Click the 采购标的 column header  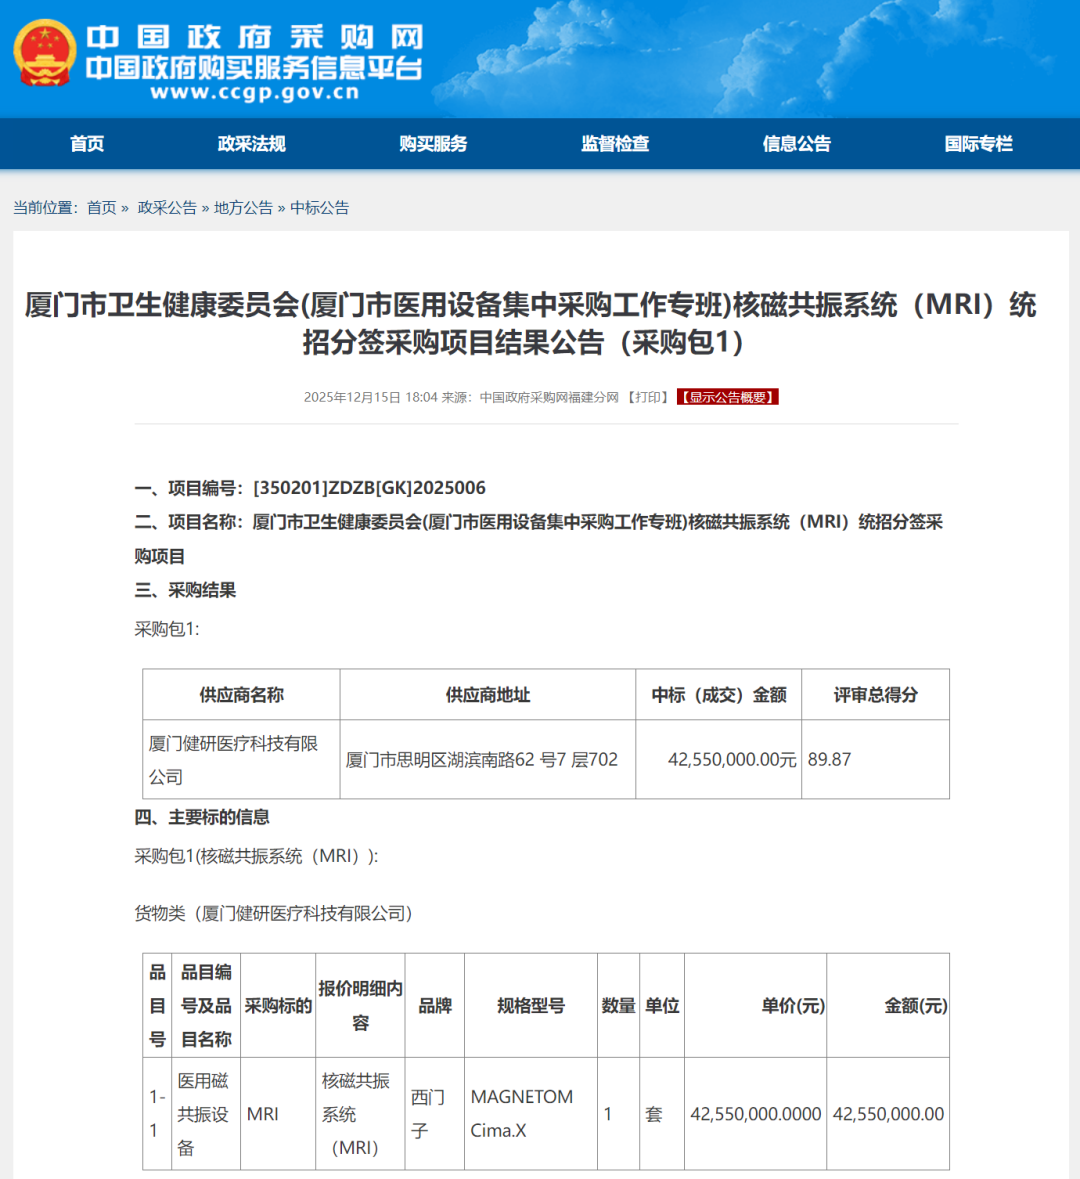pyautogui.click(x=278, y=1006)
